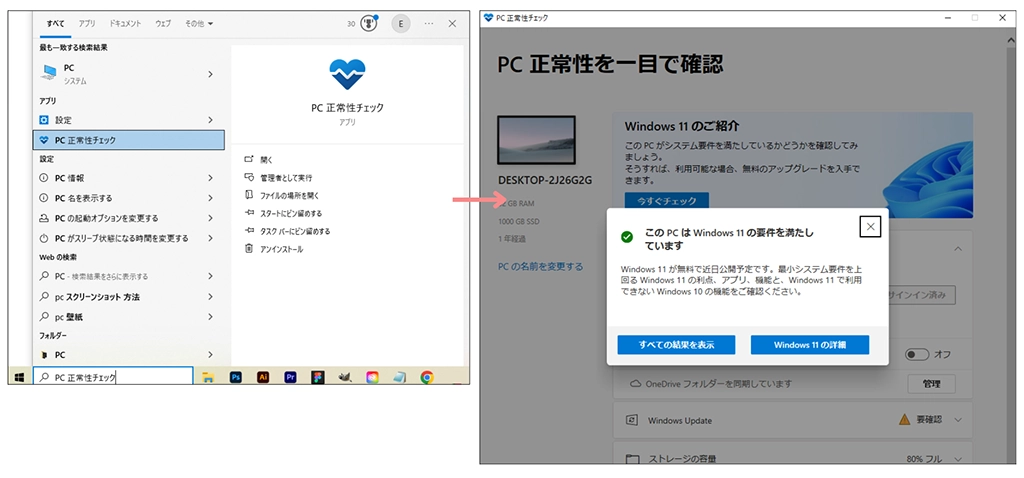Screen dimensions: 1024x478
Task: Click the PC 正常性チェック heart icon in the search results list
Action: point(44,140)
